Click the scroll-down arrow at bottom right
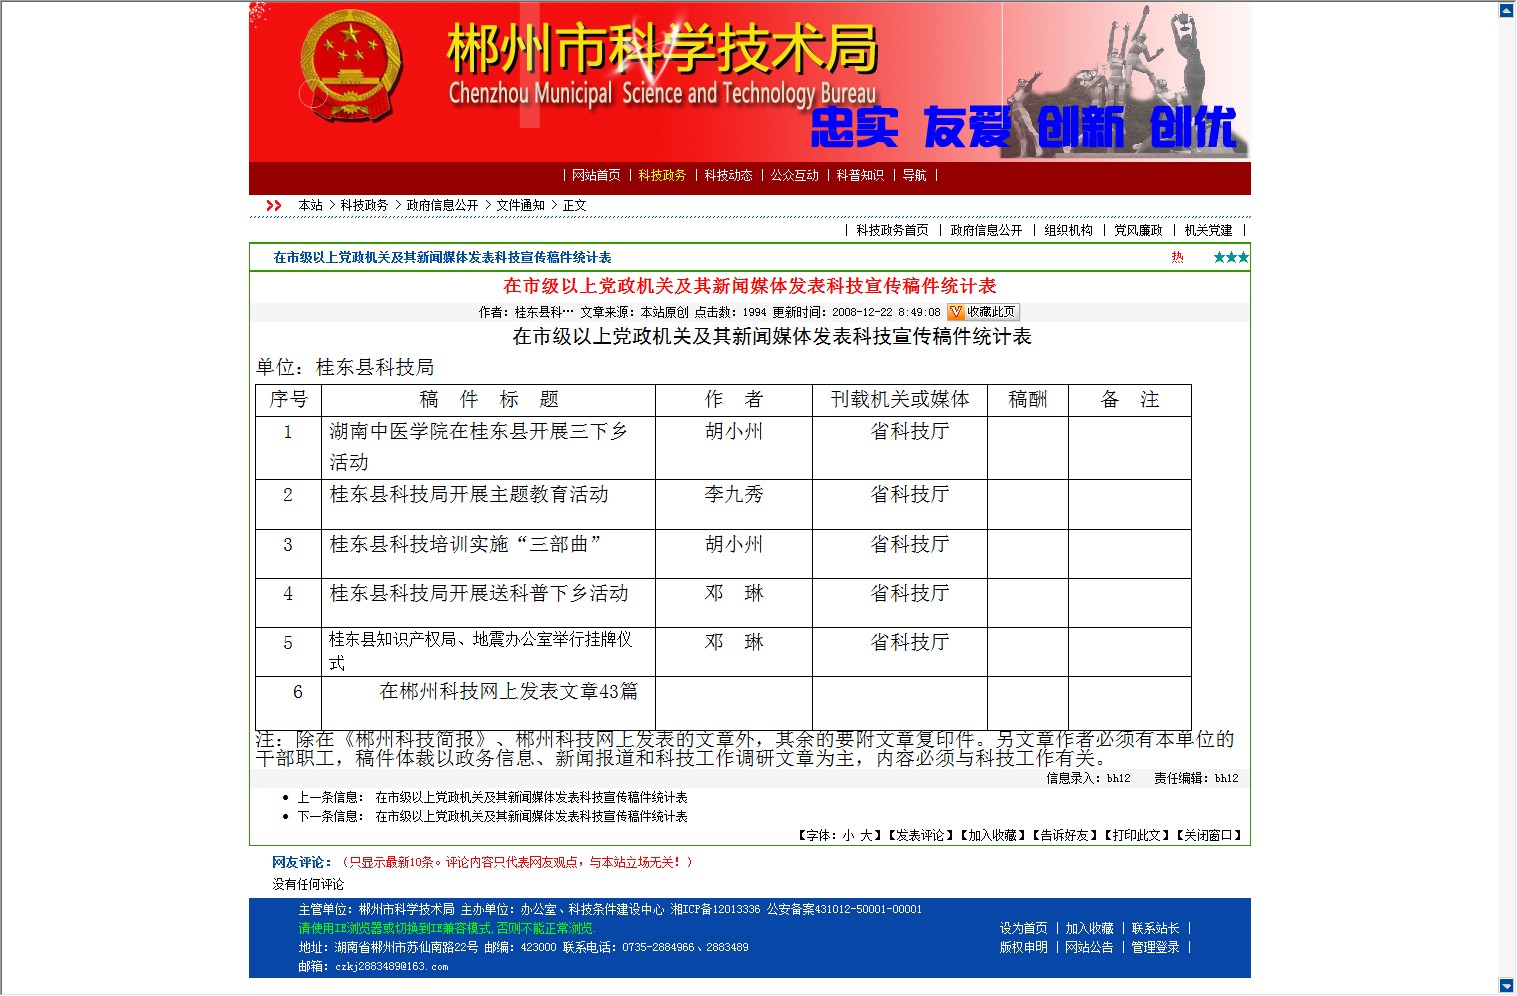Screen dimensions: 1517x996 [1506, 986]
